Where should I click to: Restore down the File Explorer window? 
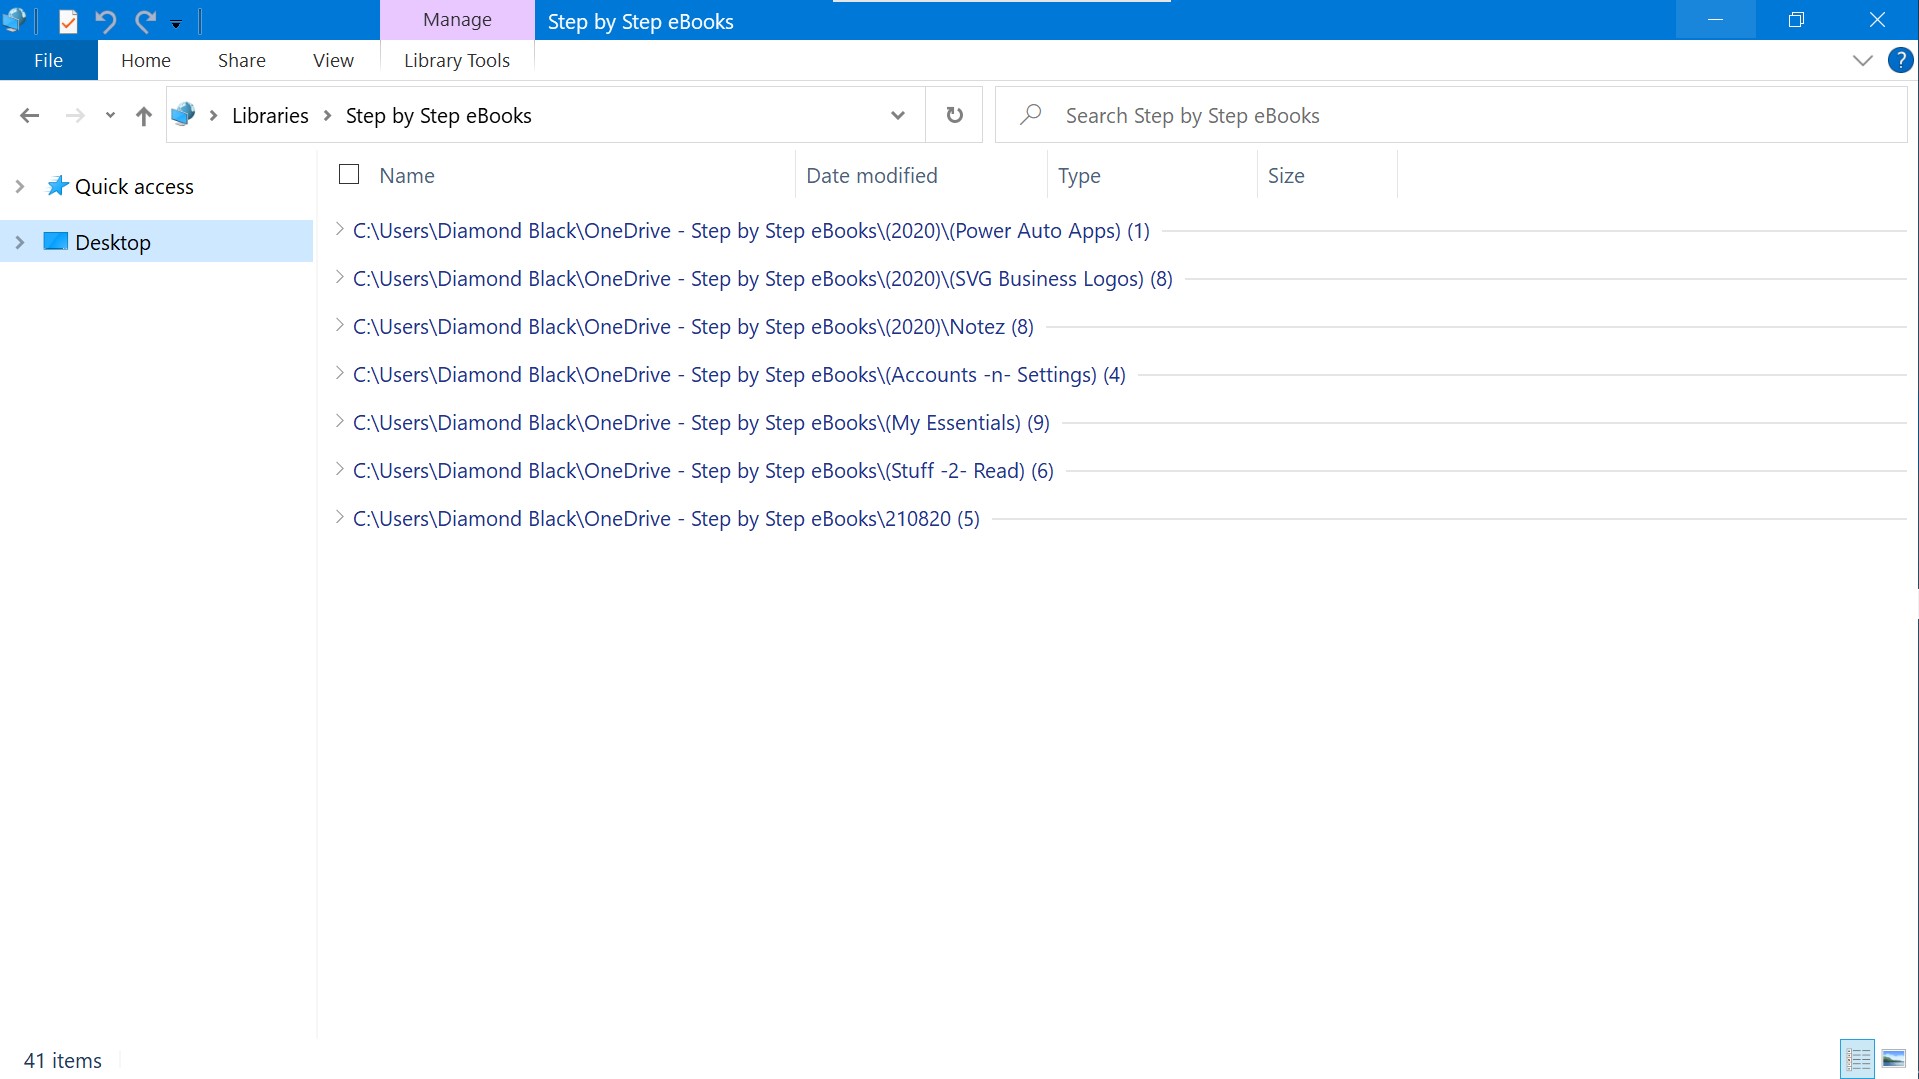[1796, 20]
